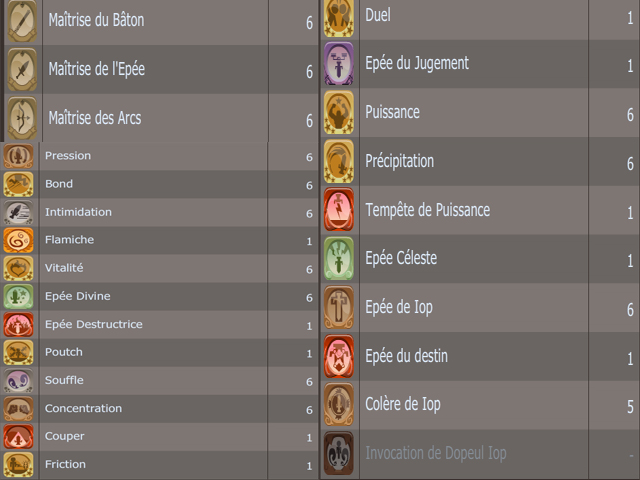Click the Intimidation spell name
Viewport: 640px width, 480px height.
pos(78,212)
